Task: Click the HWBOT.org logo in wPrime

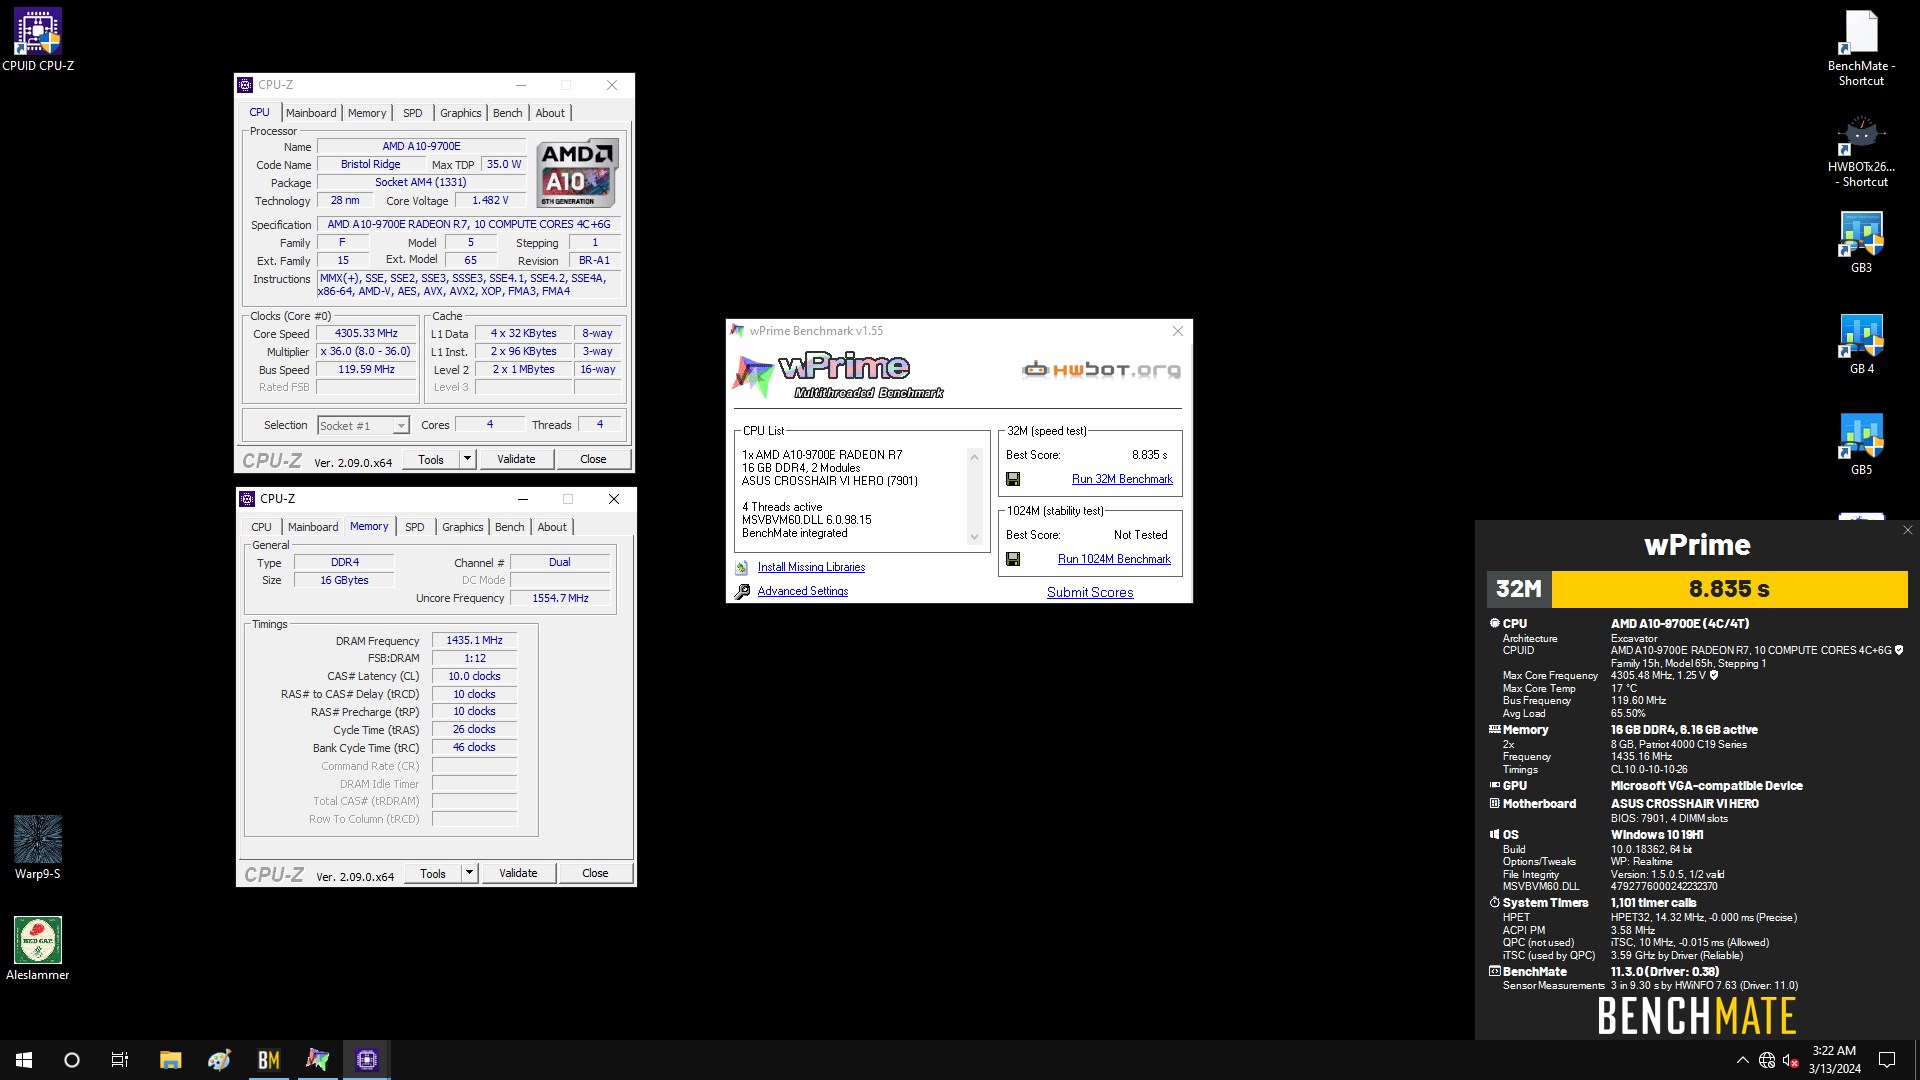Action: tap(1101, 370)
